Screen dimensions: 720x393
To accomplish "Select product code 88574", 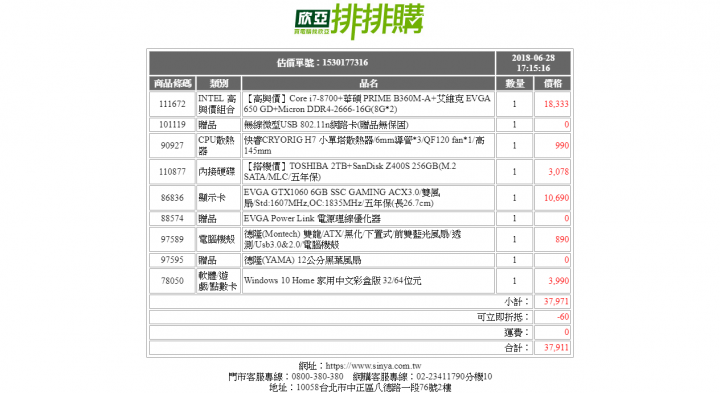I will click(172, 219).
